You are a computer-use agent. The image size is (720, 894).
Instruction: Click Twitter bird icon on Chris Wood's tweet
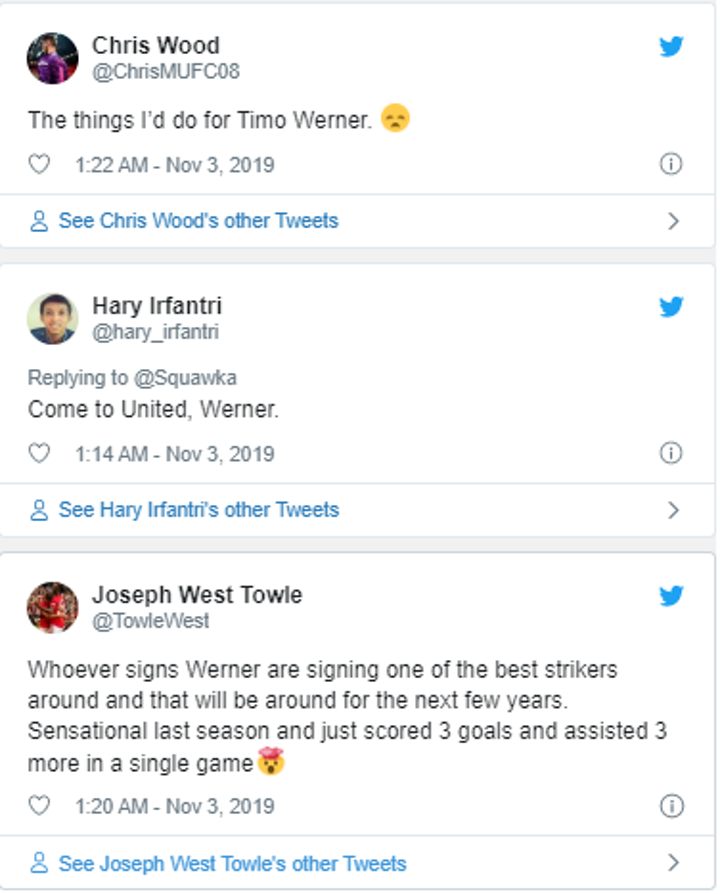pyautogui.click(x=672, y=47)
